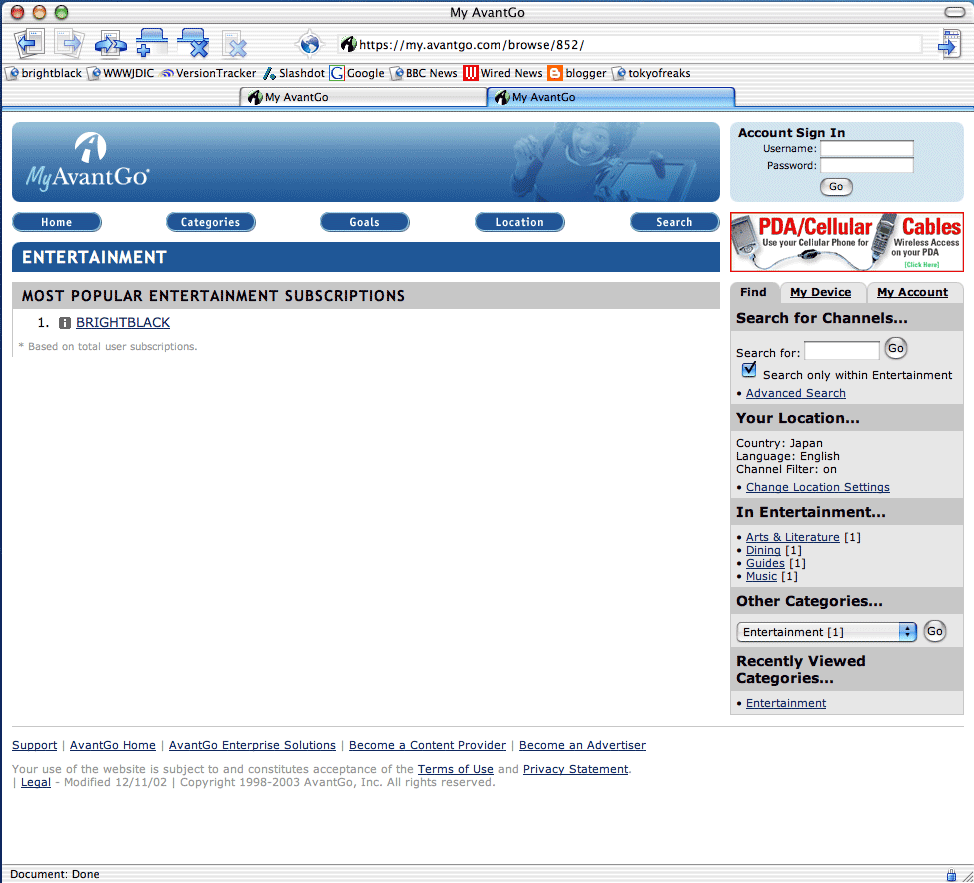The height and width of the screenshot is (883, 974).
Task: Click Go button under Account Sign In
Action: [x=836, y=187]
